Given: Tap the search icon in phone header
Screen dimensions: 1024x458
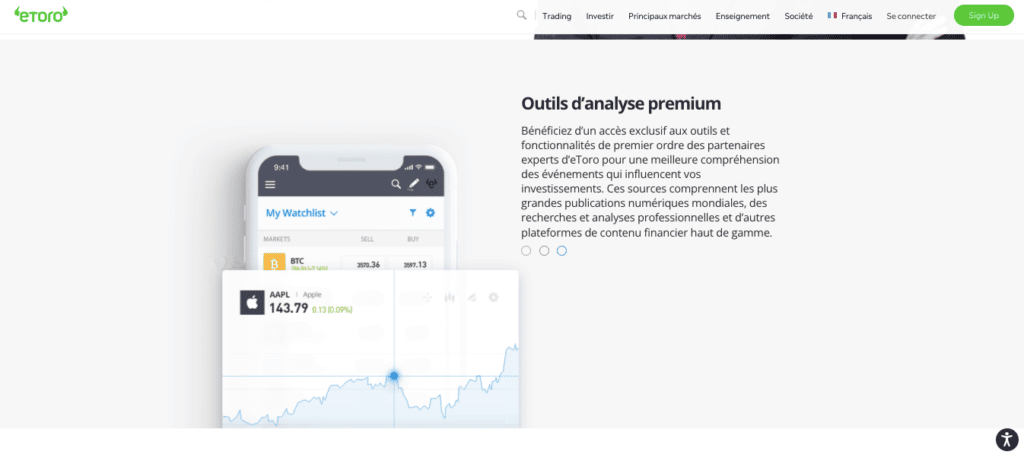Looking at the screenshot, I should [x=396, y=185].
